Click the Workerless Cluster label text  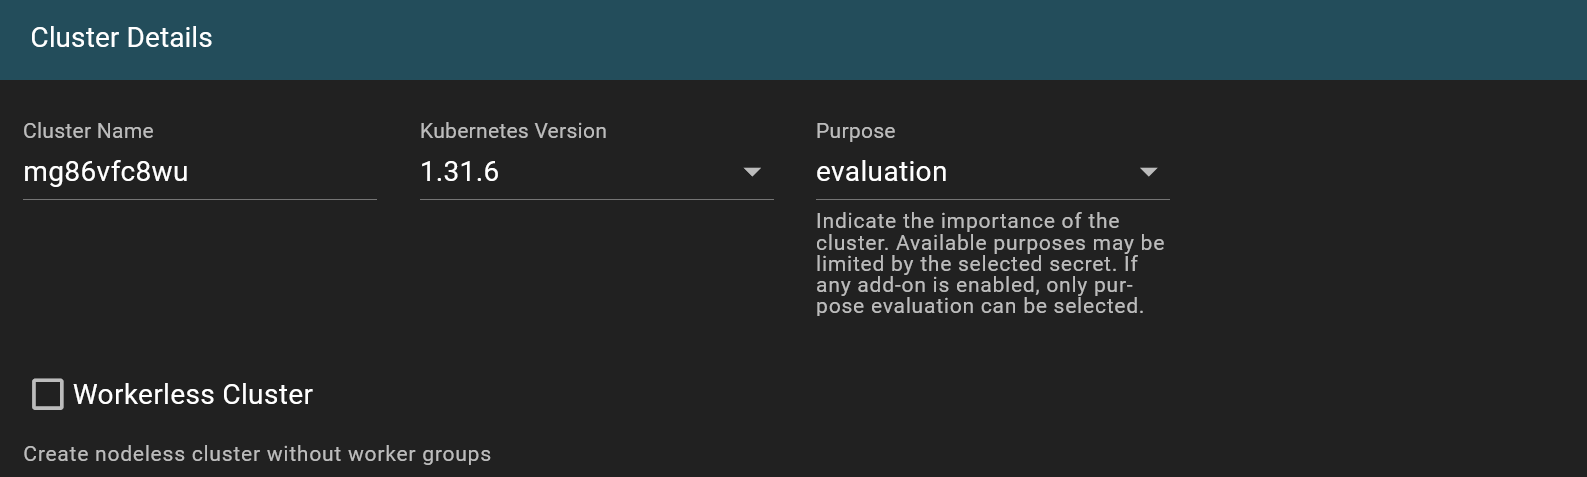click(193, 394)
